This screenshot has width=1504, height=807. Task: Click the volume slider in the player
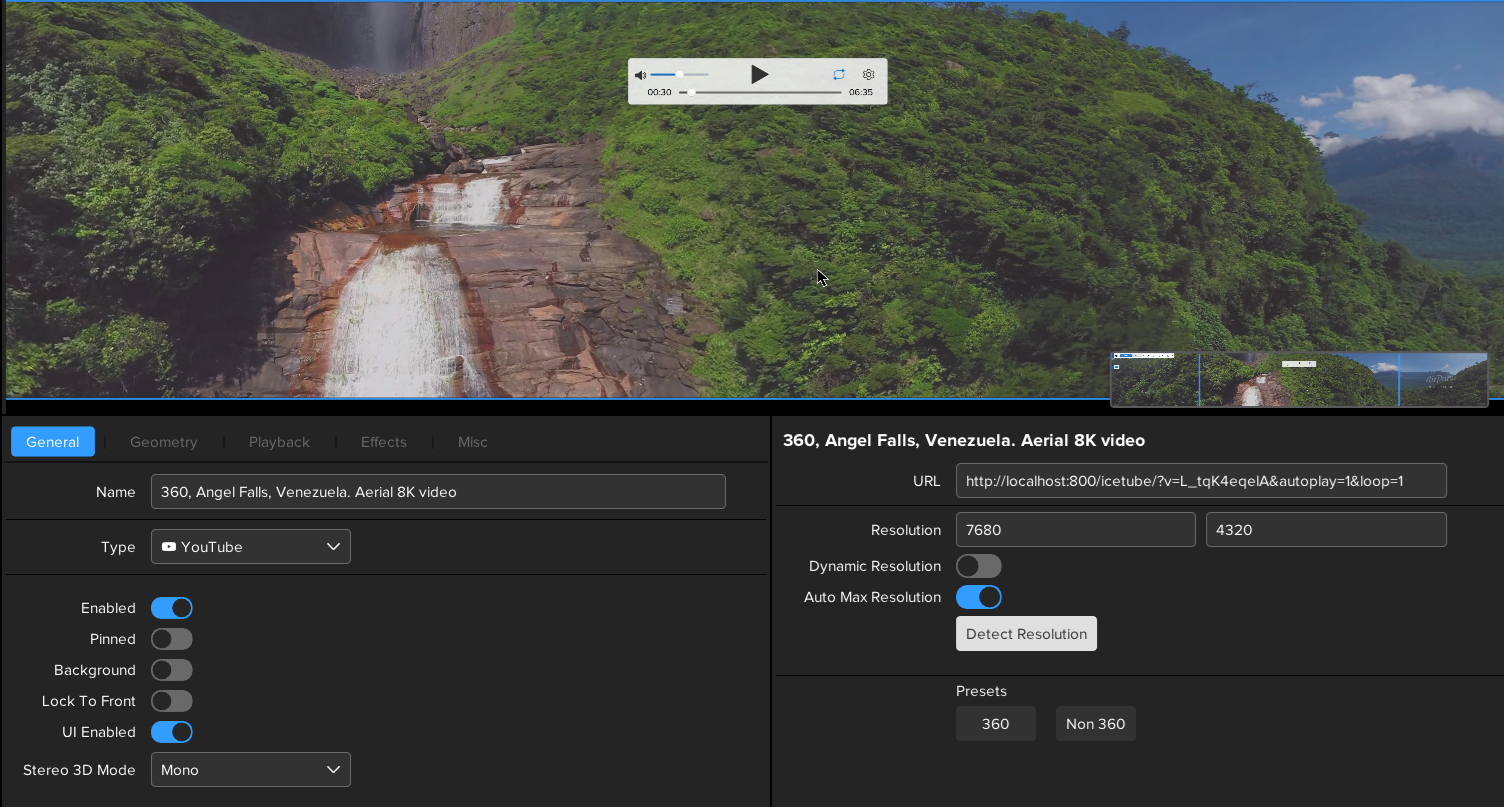pos(680,75)
